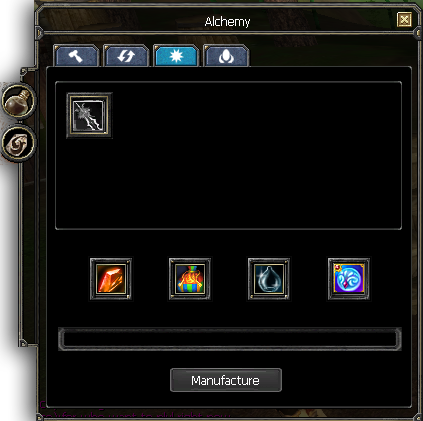Click the spiral stone side icon
Viewport: 423px width, 421px height.
point(19,144)
